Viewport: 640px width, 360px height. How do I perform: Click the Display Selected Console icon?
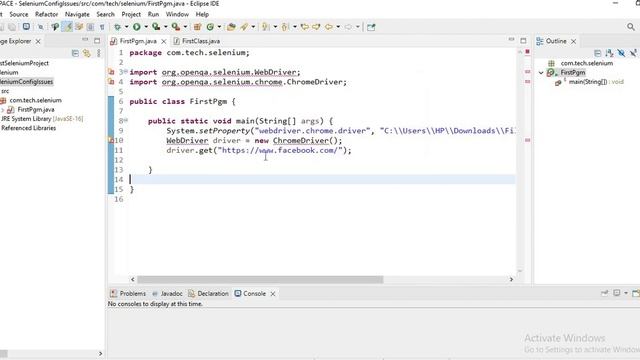coord(617,293)
